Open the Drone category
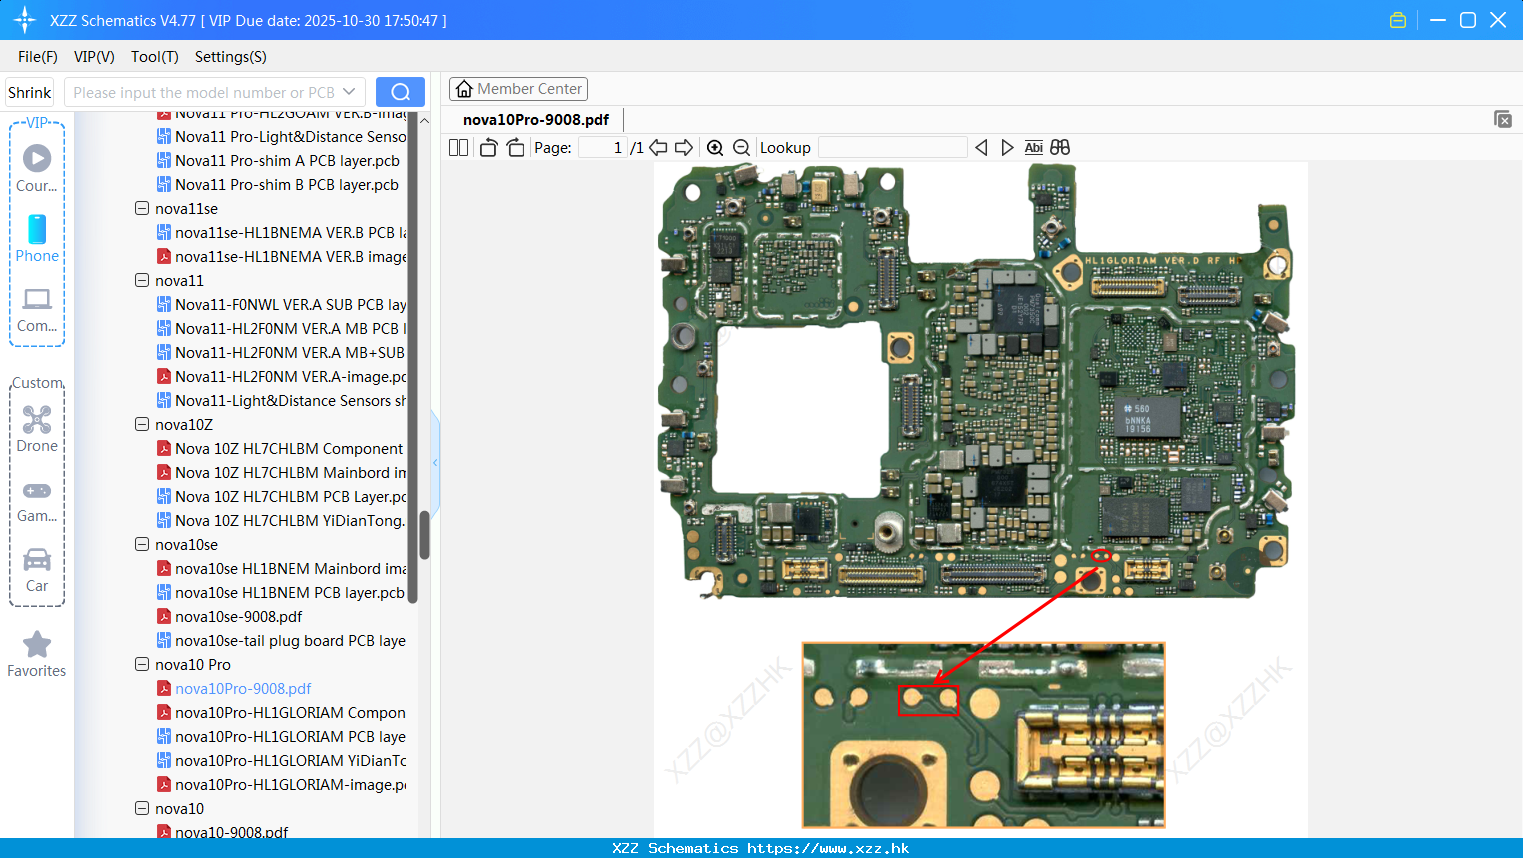The image size is (1523, 858). (37, 428)
